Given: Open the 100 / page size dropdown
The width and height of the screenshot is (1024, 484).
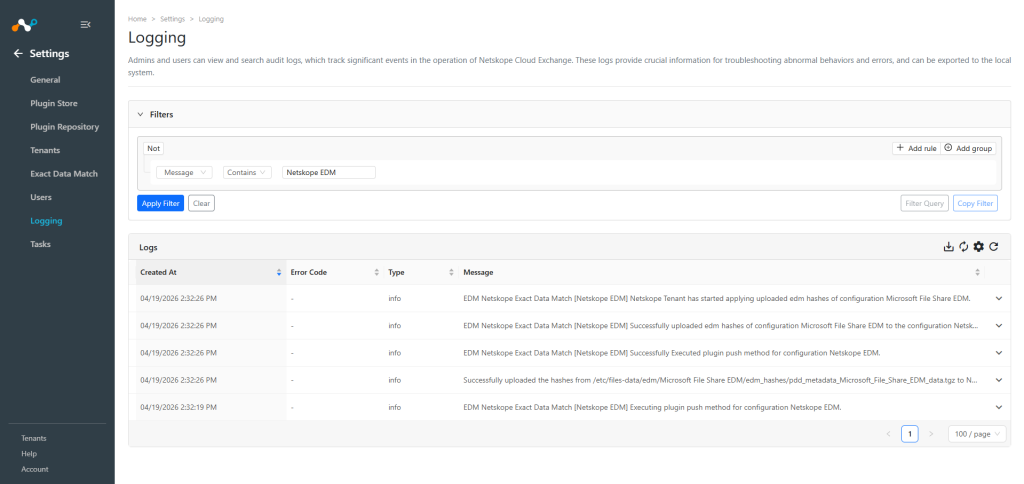Looking at the screenshot, I should (977, 434).
